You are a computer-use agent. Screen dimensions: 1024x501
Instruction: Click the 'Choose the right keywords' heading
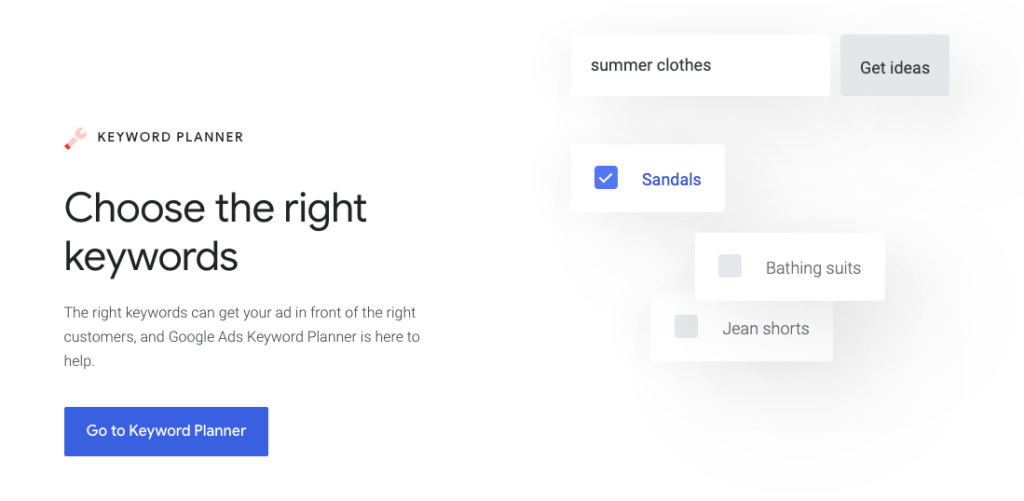coord(215,232)
